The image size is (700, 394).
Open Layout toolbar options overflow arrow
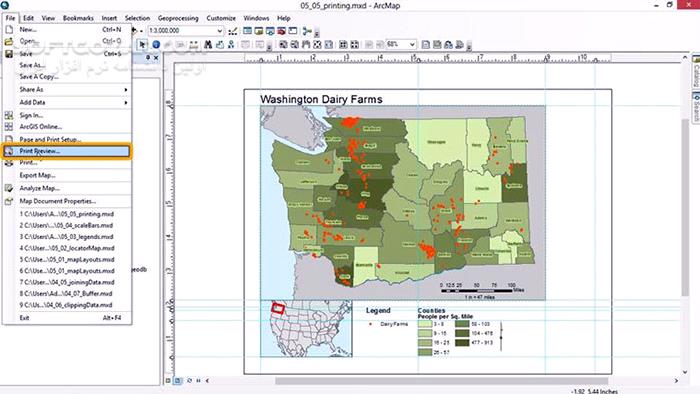[468, 46]
